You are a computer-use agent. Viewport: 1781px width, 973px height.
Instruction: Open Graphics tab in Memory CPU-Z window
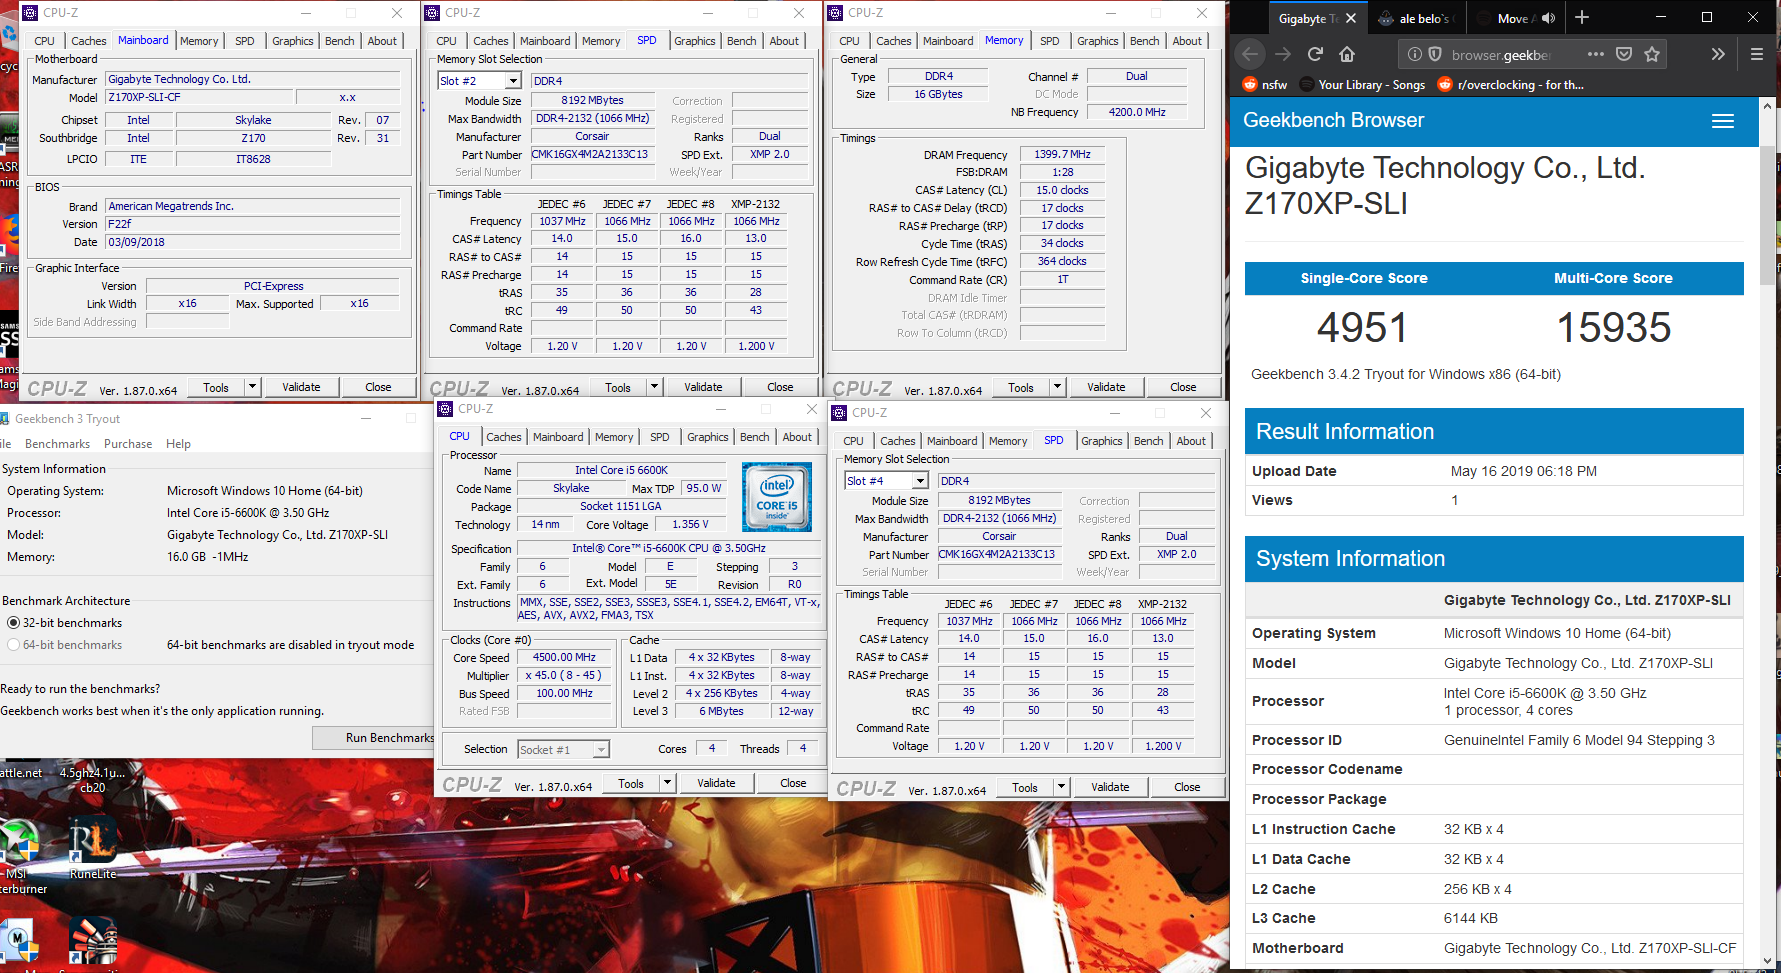[x=1097, y=41]
